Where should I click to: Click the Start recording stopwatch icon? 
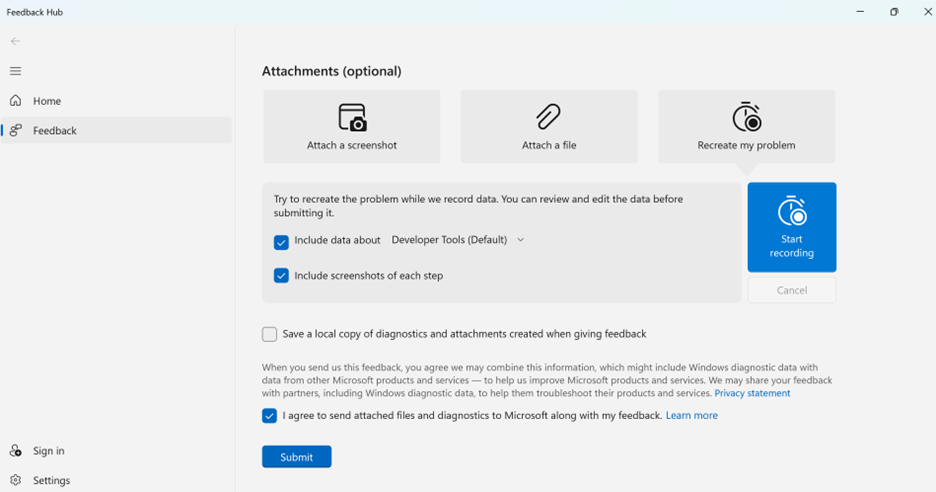pyautogui.click(x=792, y=211)
